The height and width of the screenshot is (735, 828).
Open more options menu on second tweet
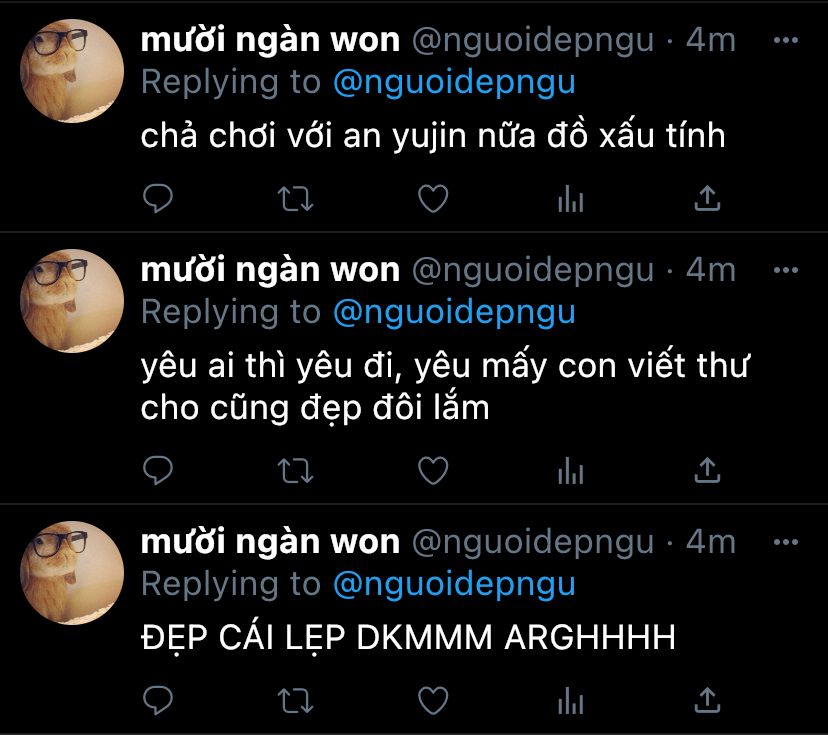point(786,270)
